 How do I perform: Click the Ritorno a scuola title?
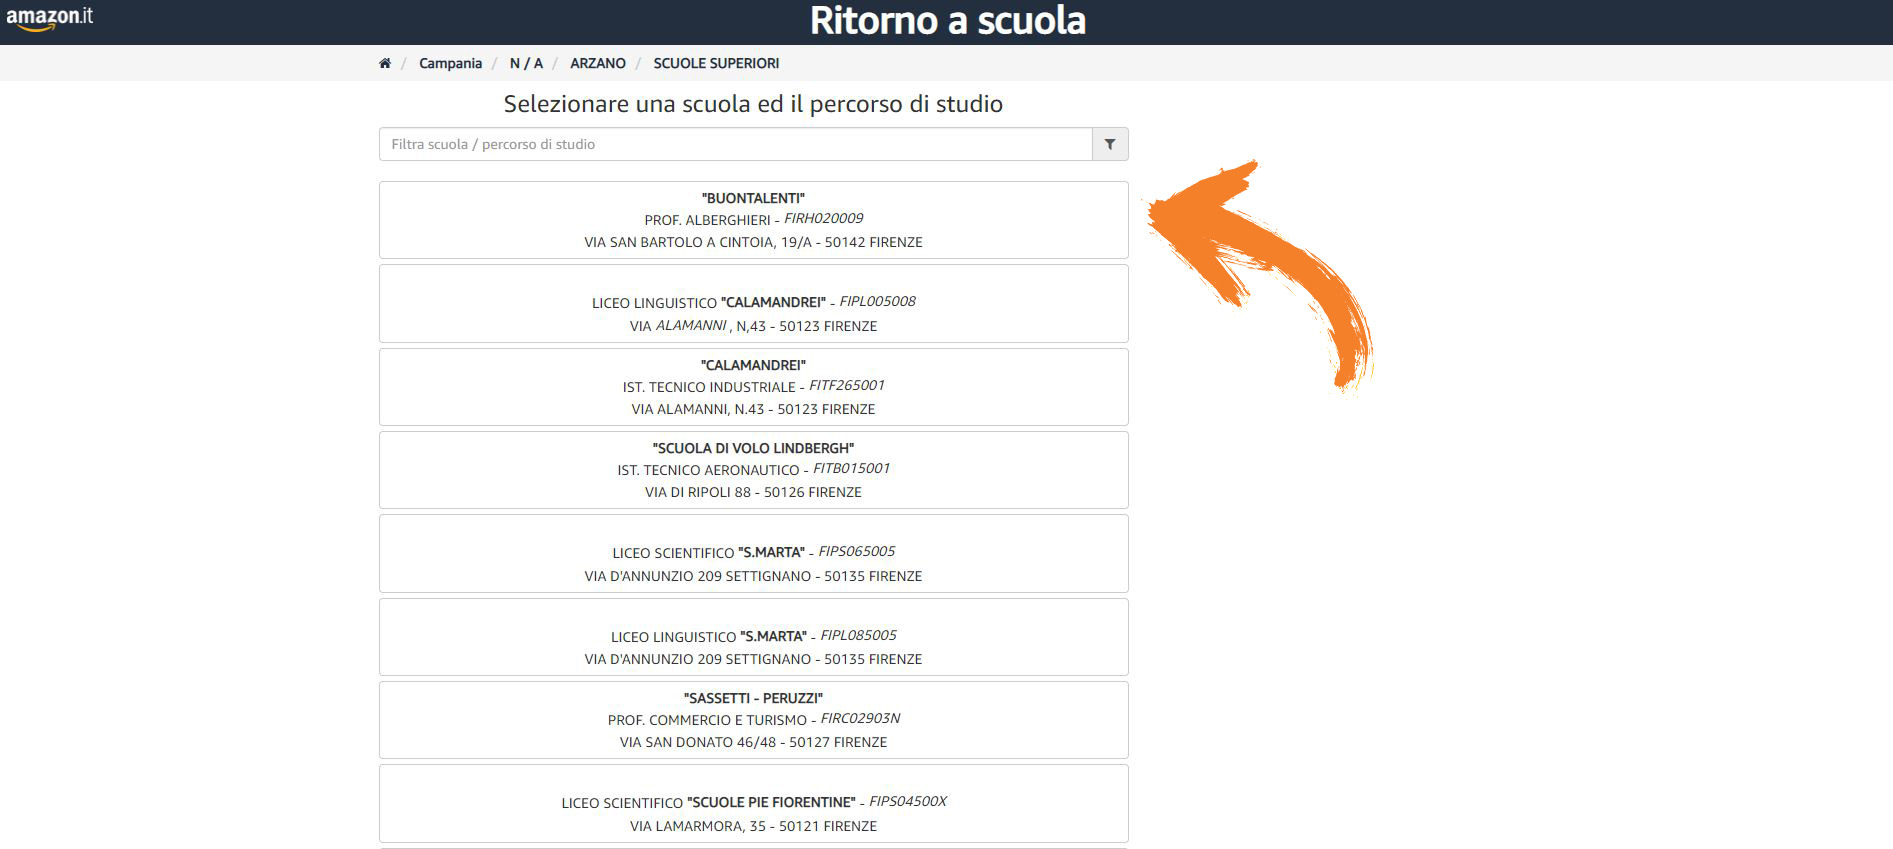click(x=947, y=20)
